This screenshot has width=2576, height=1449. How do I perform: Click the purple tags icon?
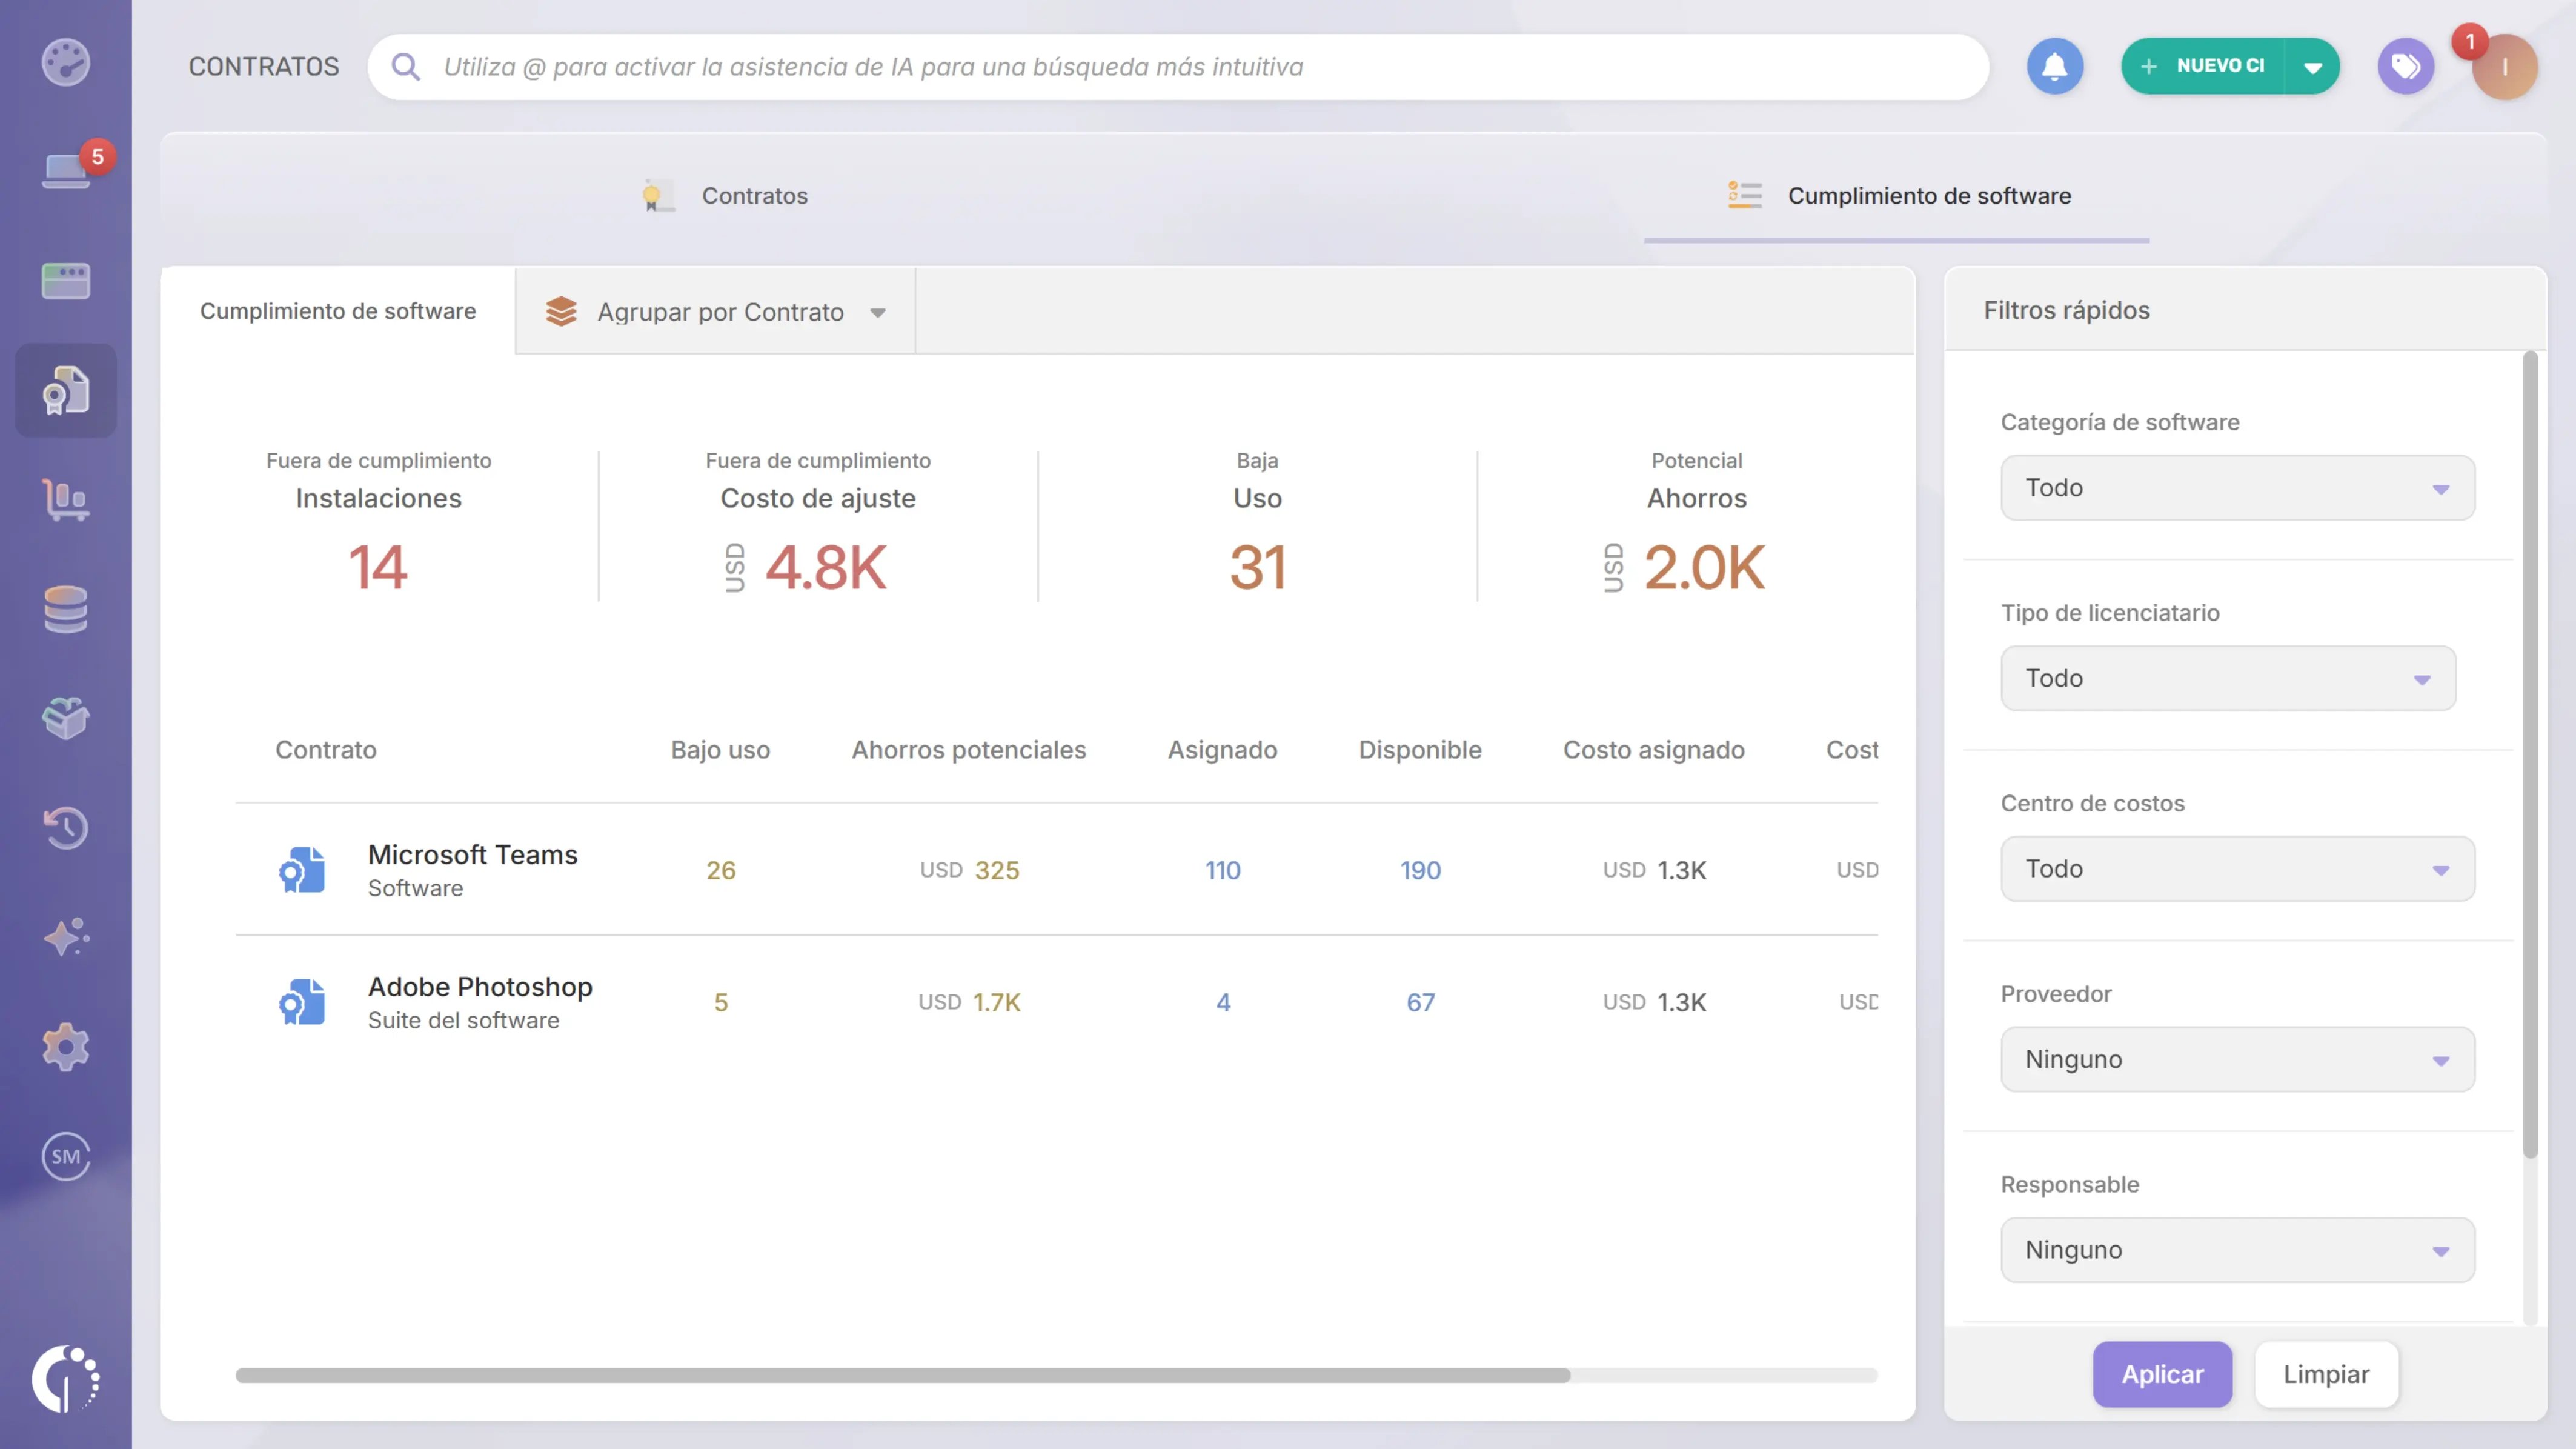coord(2405,66)
